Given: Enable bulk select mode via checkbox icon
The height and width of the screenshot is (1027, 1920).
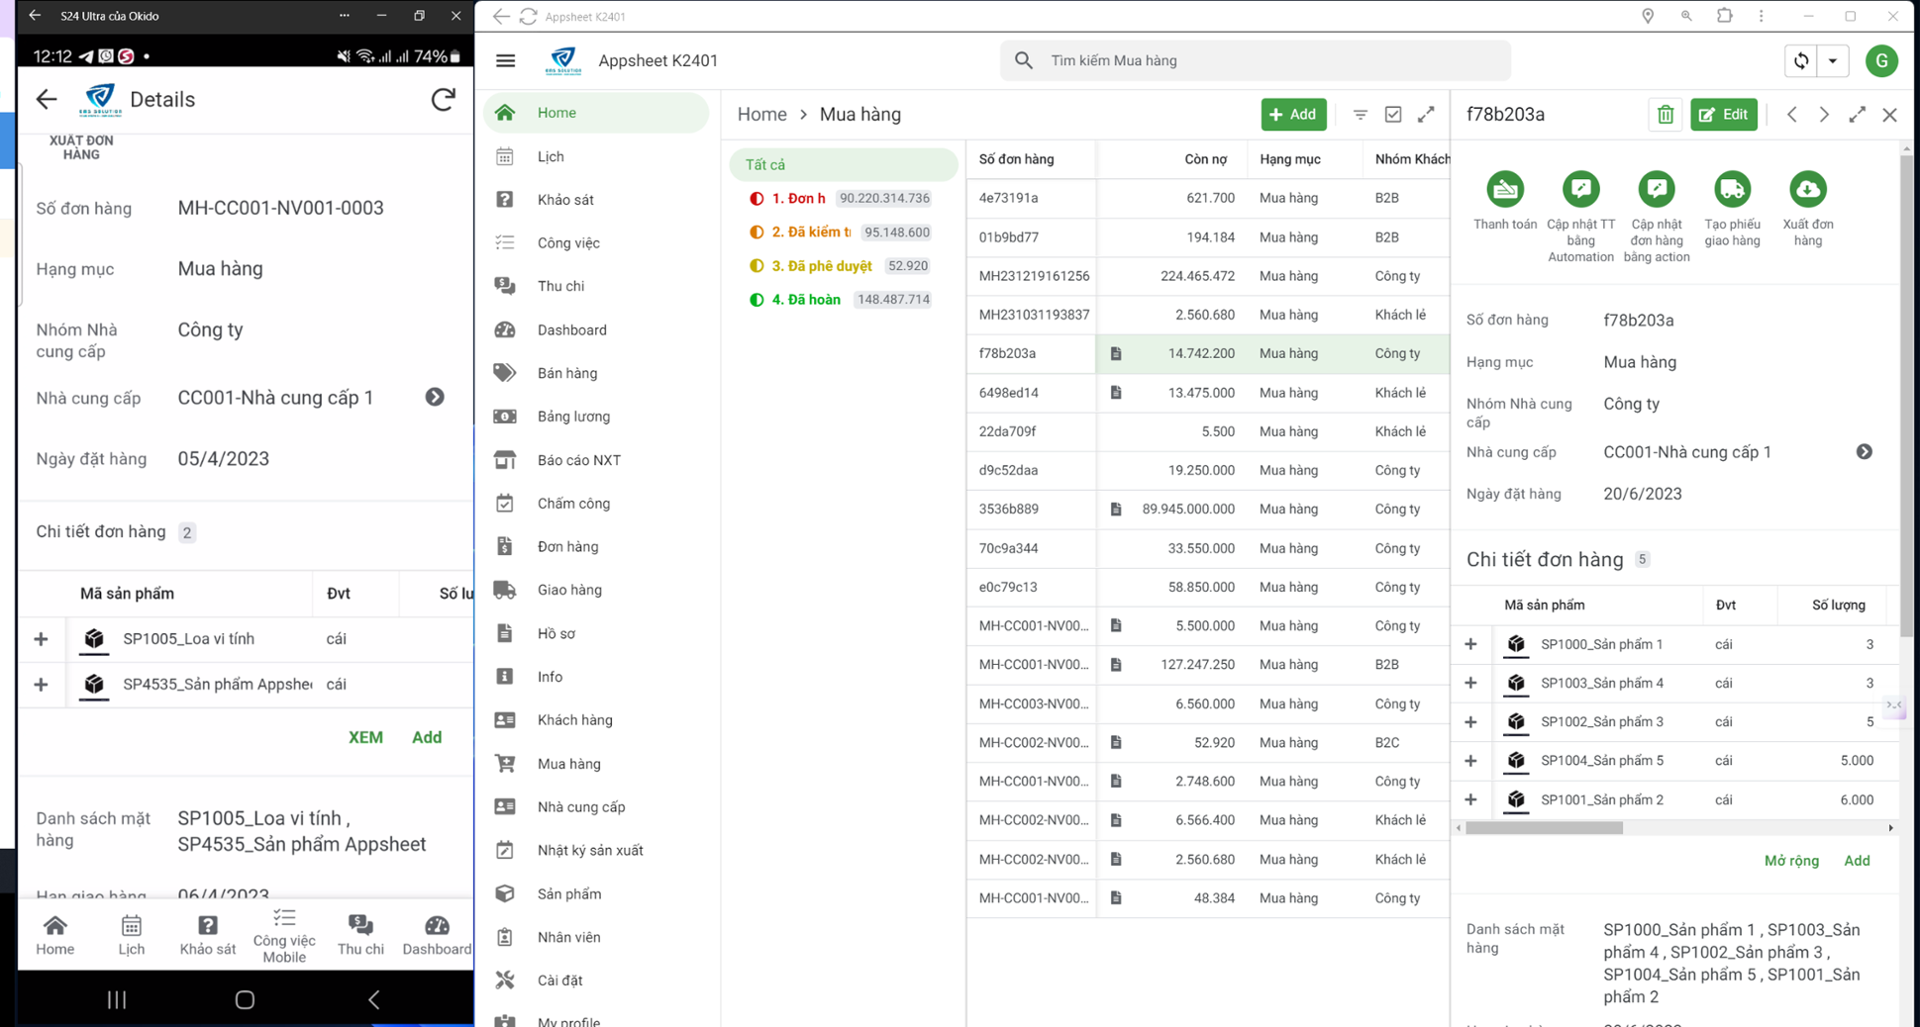Looking at the screenshot, I should pyautogui.click(x=1393, y=114).
